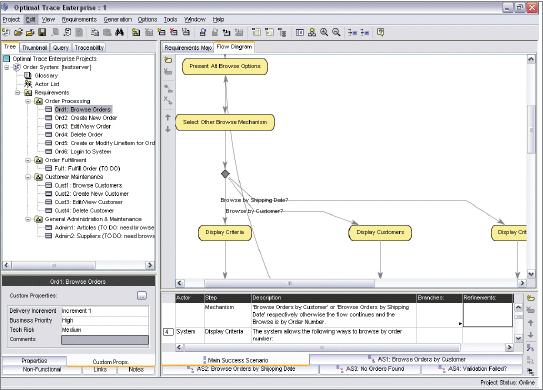Switch to the Thumbnail tab
543x390 pixels.
[x=35, y=48]
